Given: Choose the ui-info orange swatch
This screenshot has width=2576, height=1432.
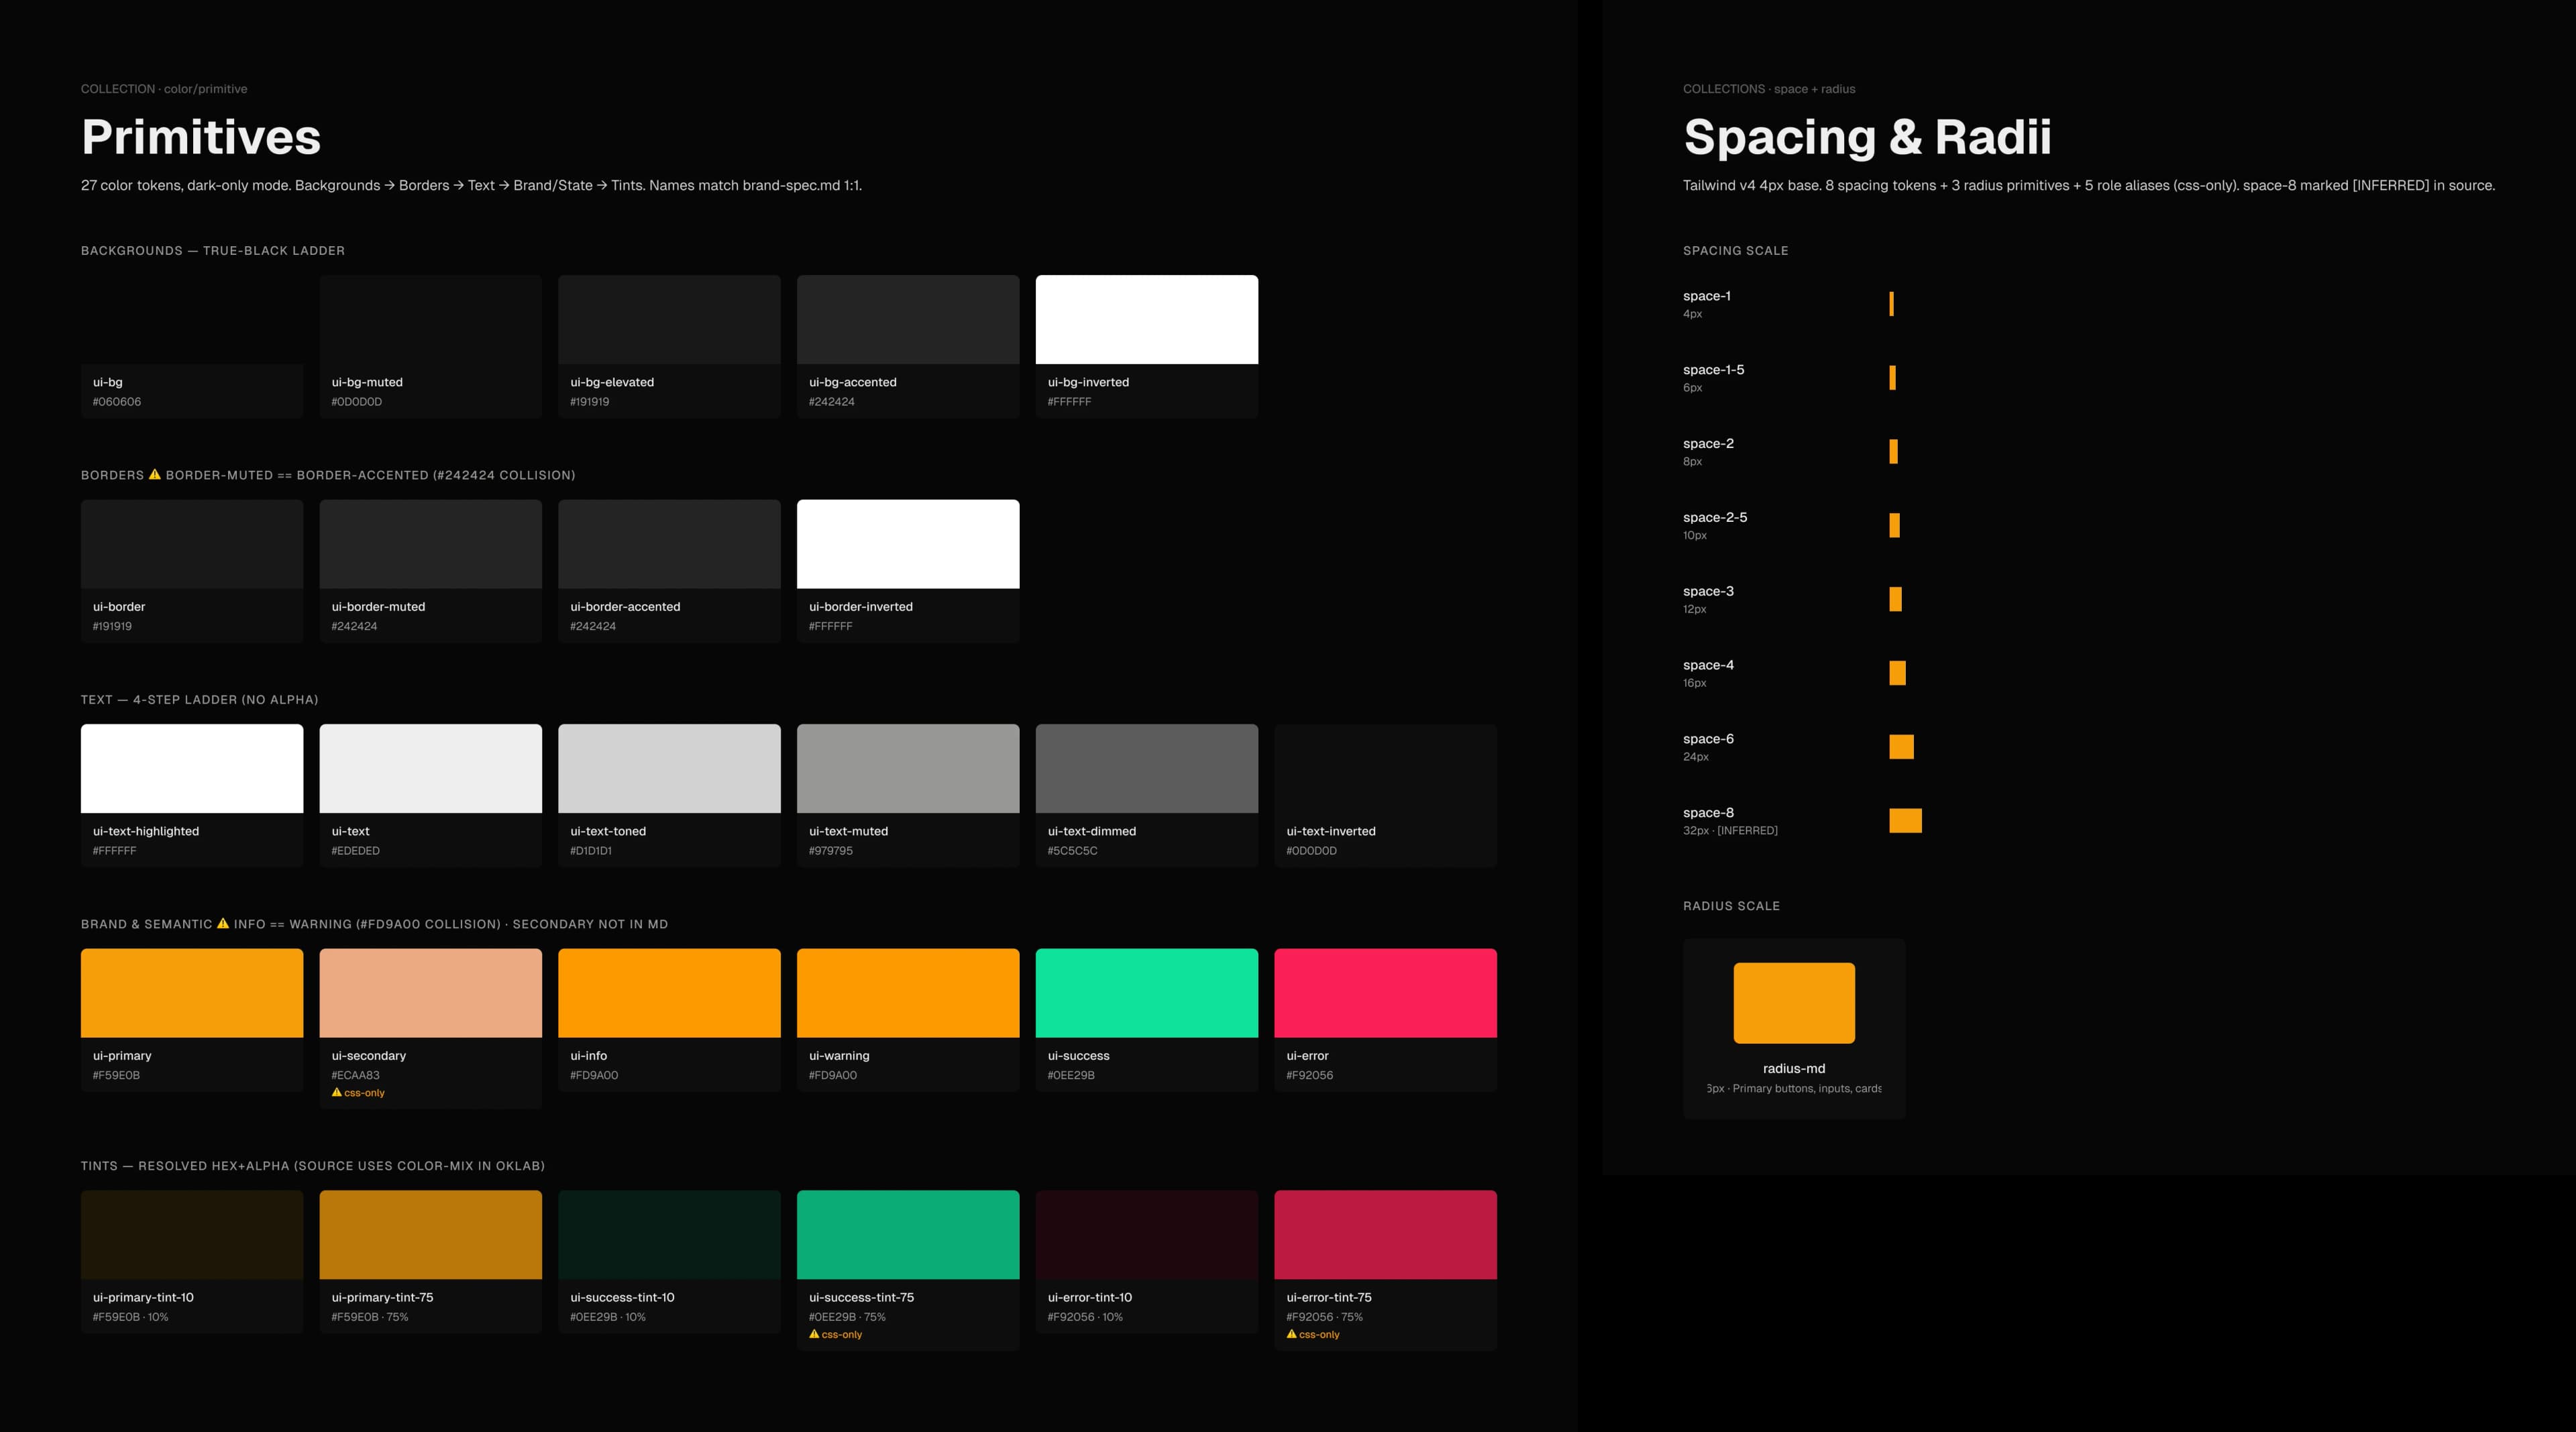Looking at the screenshot, I should (669, 993).
